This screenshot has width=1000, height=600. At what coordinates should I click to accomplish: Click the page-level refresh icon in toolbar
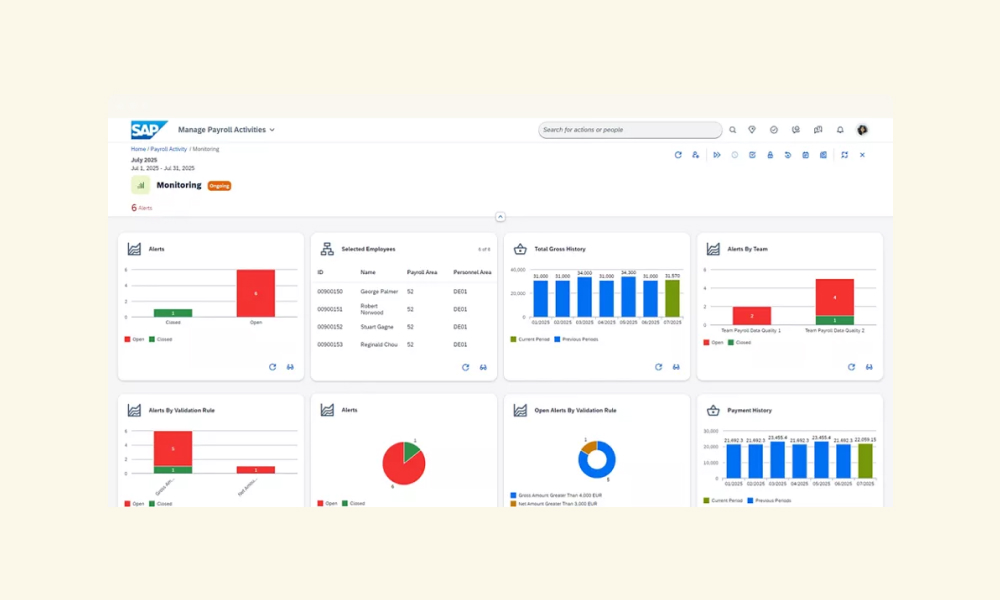pos(678,155)
